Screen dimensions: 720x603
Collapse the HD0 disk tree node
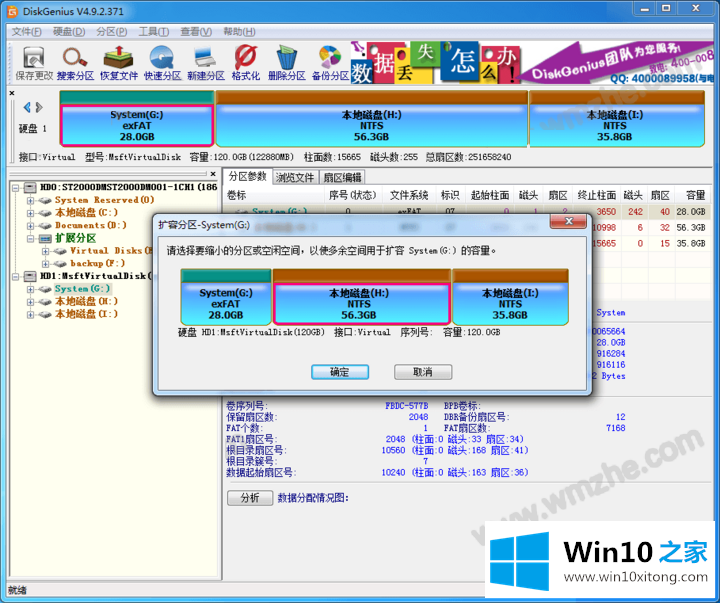point(16,187)
